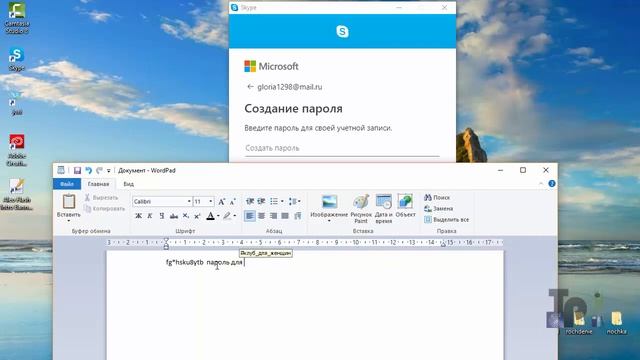Select center text alignment
The height and width of the screenshot is (360, 640).
[x=262, y=216]
